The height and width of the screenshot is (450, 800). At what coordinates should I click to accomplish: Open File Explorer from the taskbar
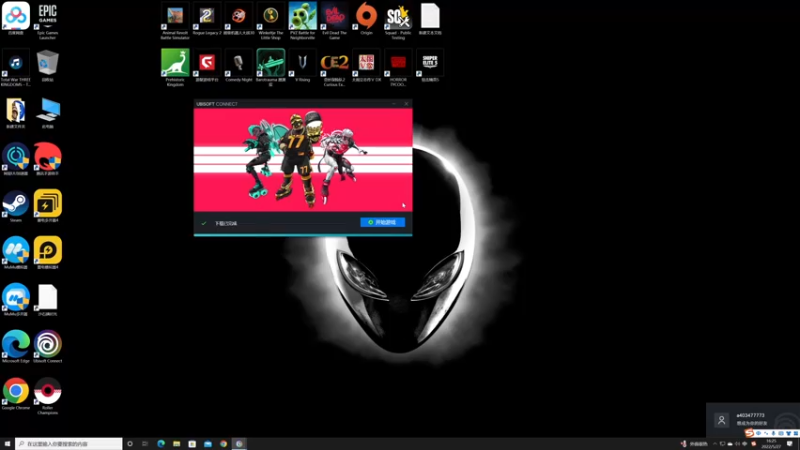click(177, 444)
